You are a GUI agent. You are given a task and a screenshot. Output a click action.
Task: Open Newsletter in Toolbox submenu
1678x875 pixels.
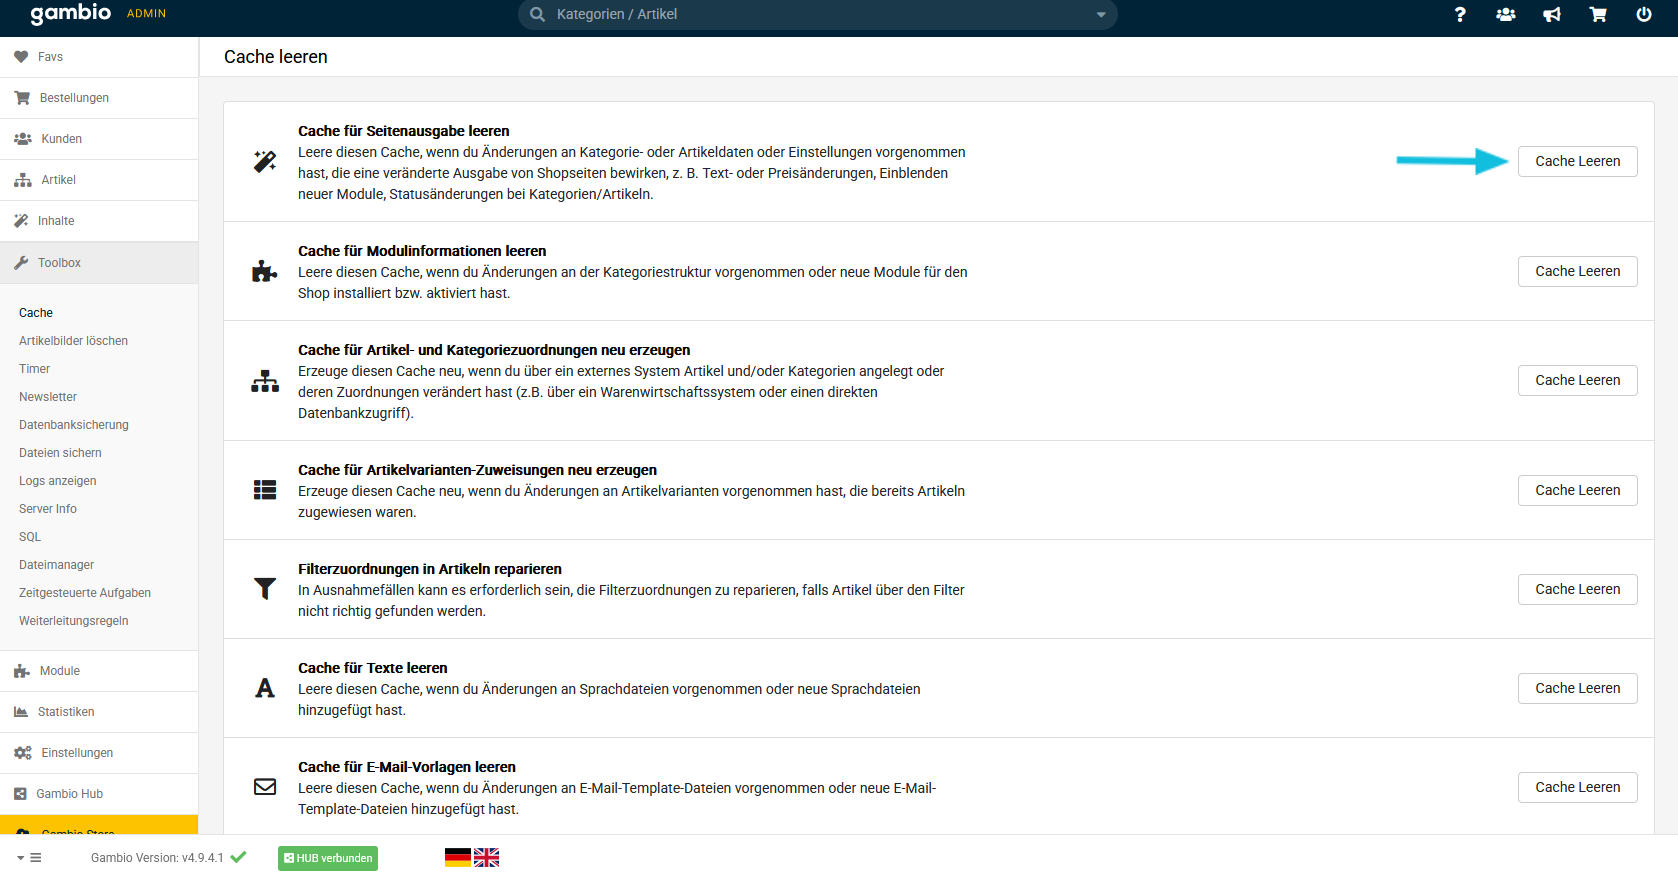click(x=48, y=397)
